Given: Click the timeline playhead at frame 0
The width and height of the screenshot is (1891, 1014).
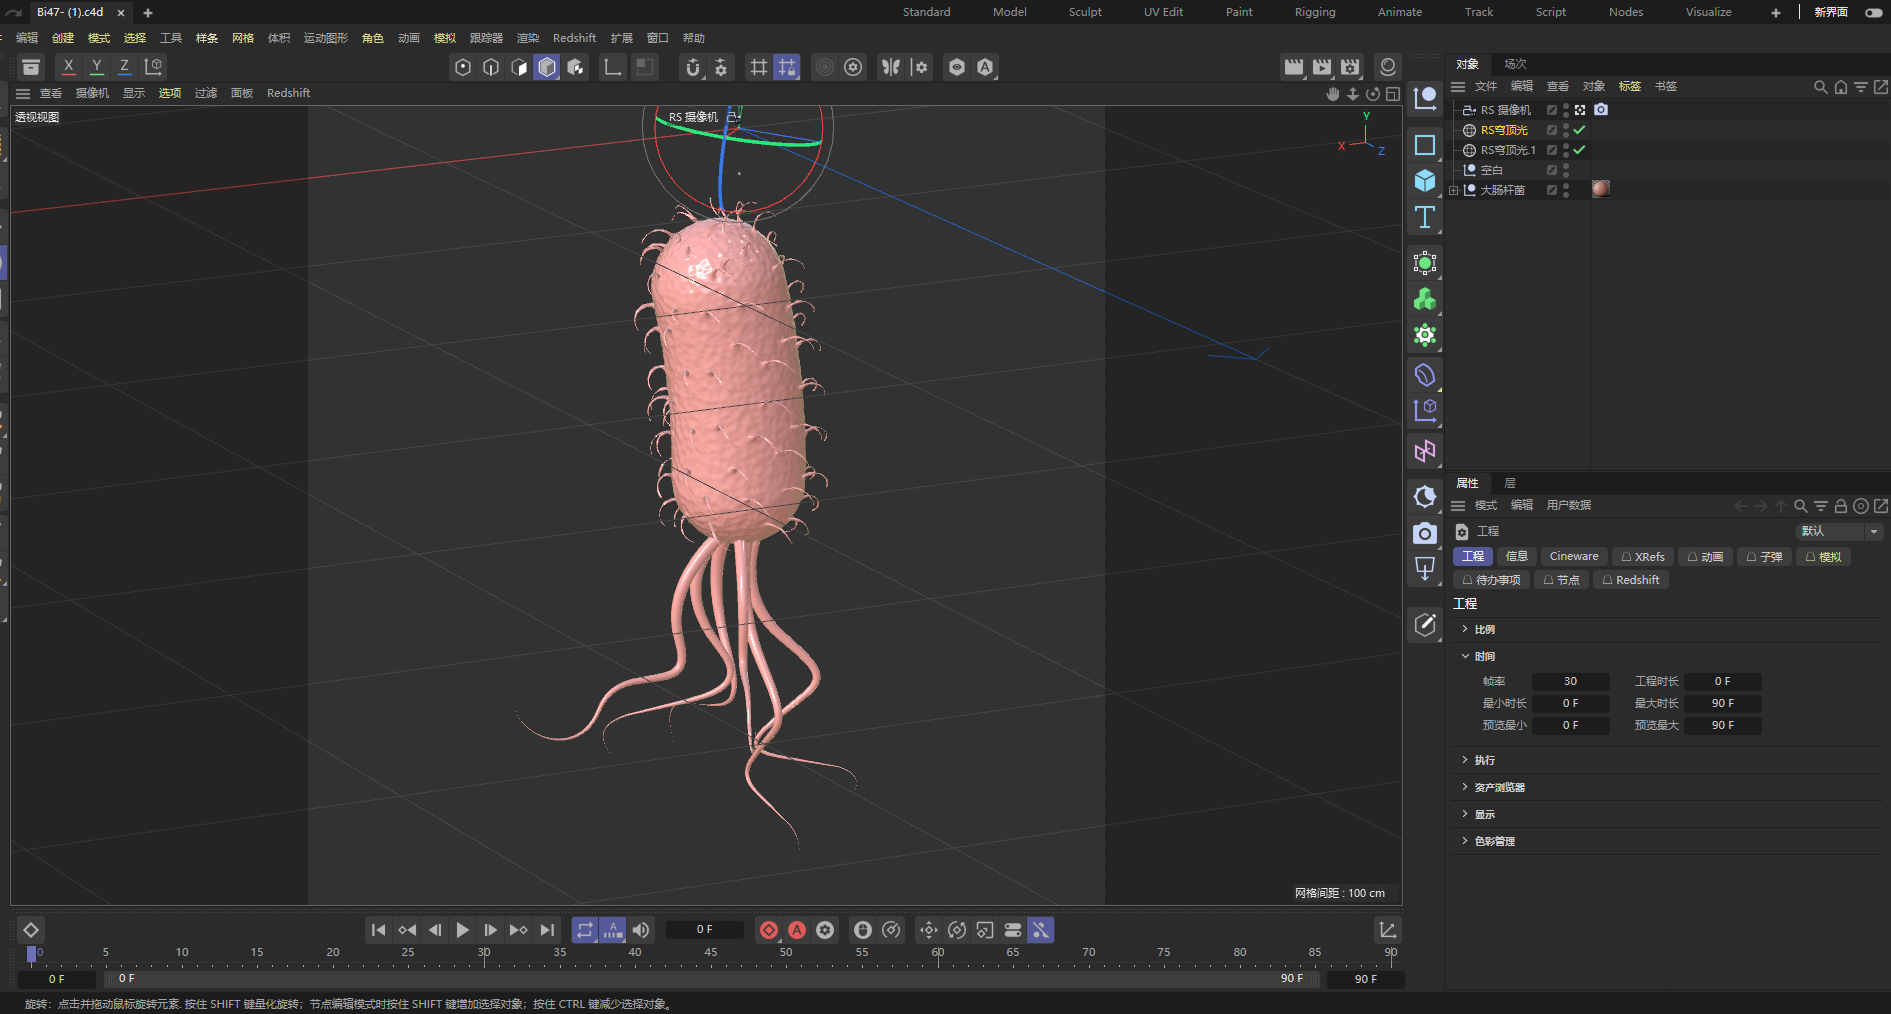Looking at the screenshot, I should pyautogui.click(x=32, y=954).
